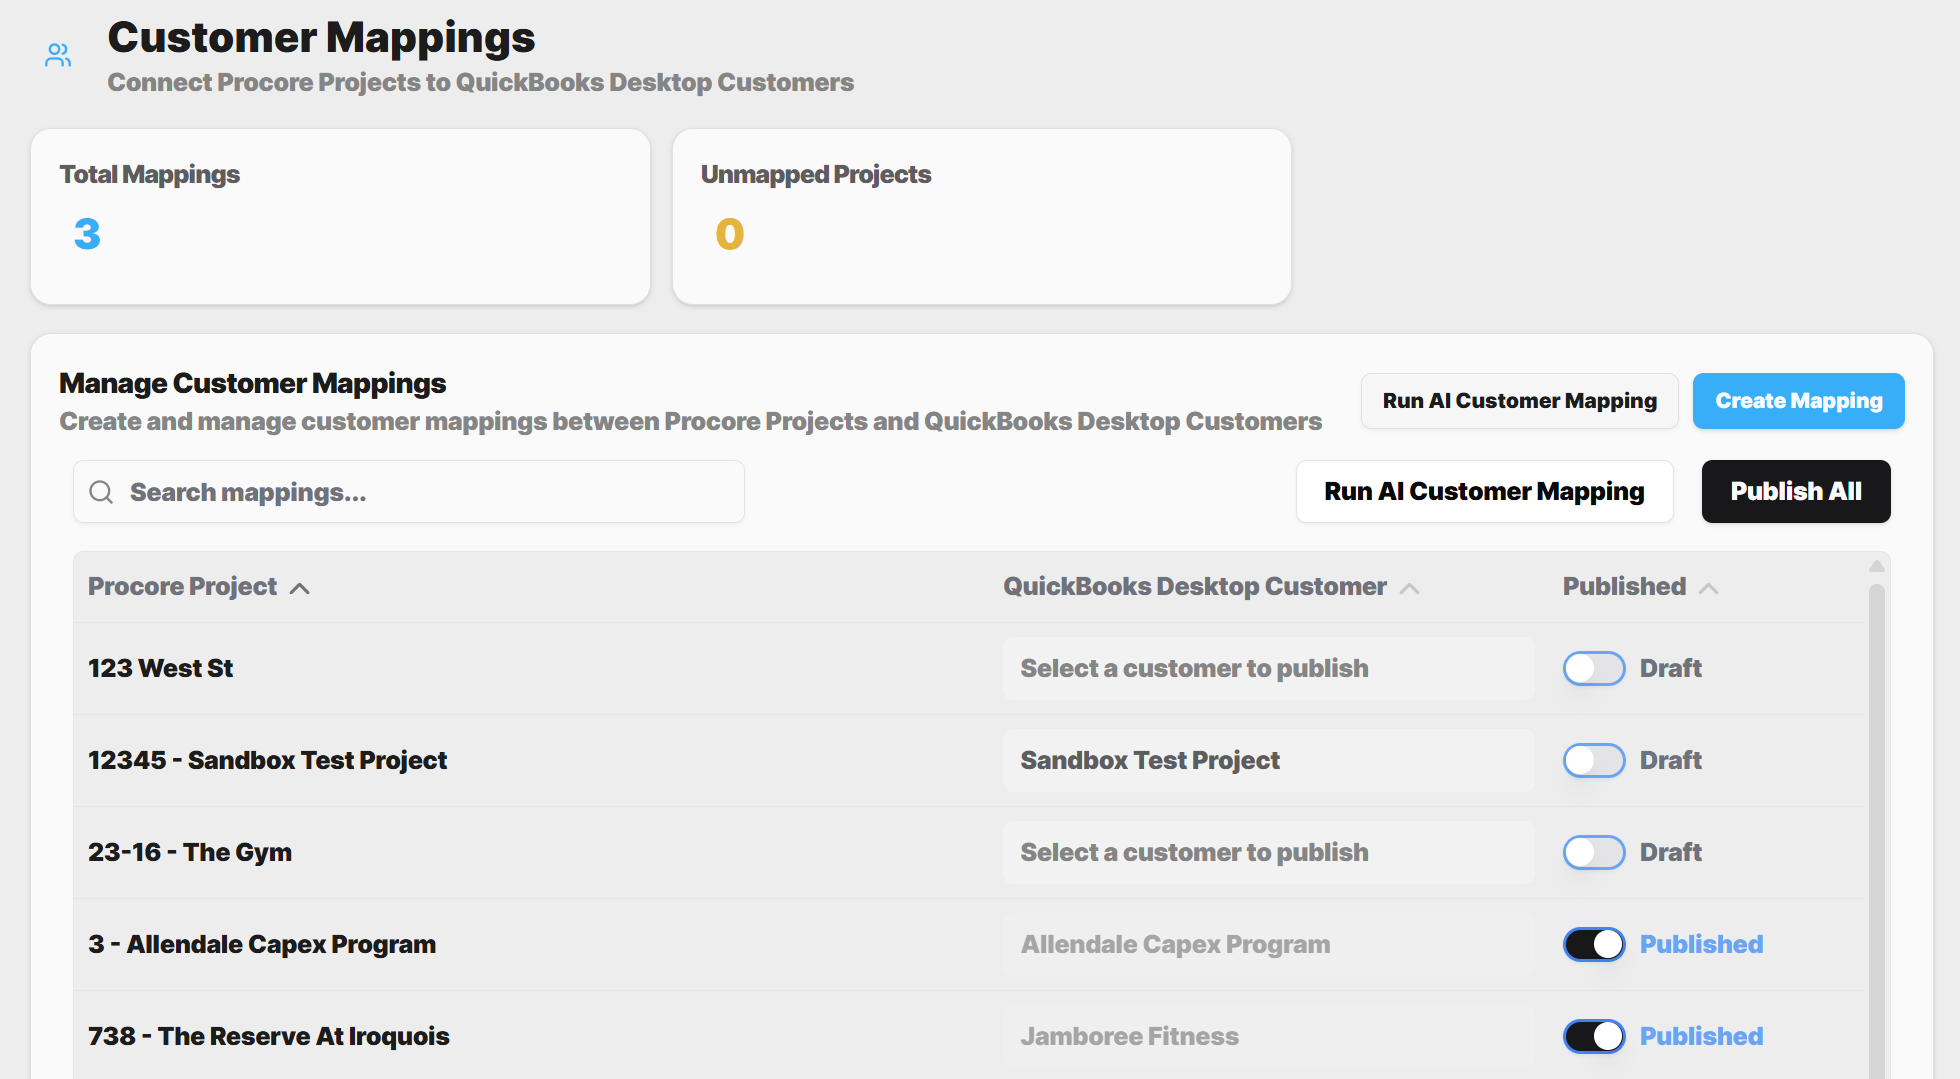Click Run AI Customer Mapping beside Publish All
Image resolution: width=1960 pixels, height=1079 pixels.
(1485, 491)
